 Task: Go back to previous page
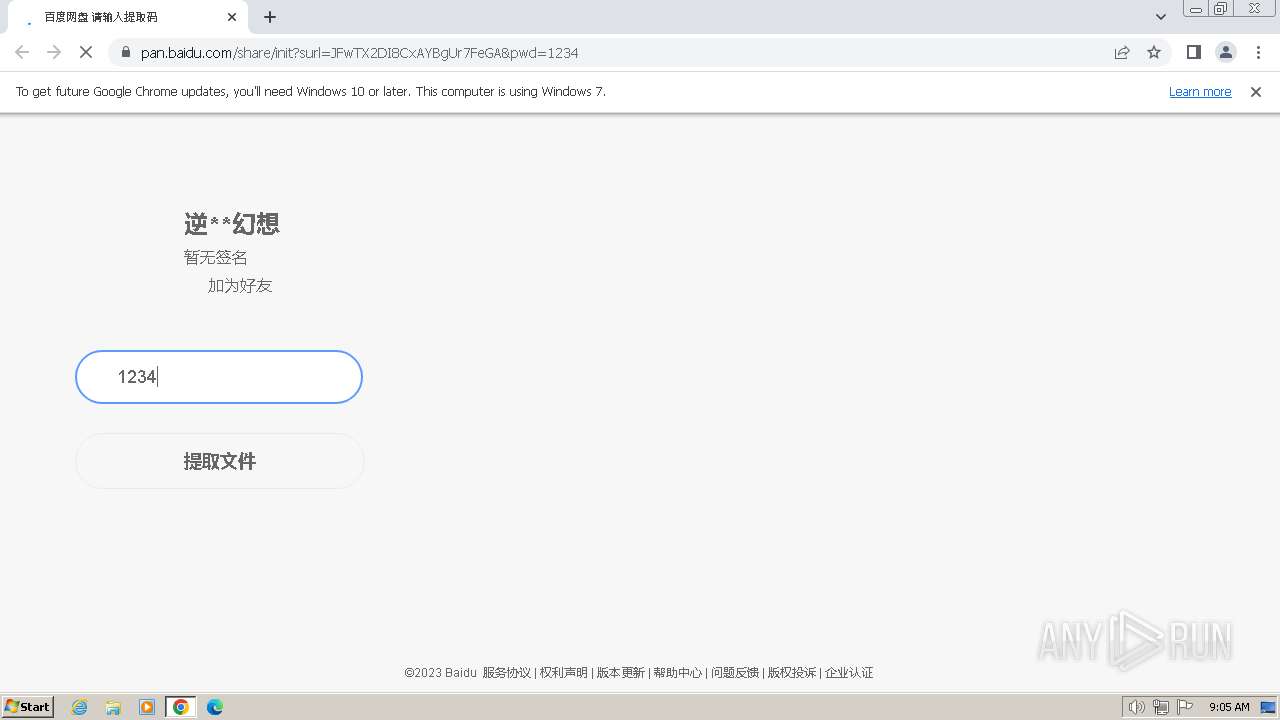click(22, 52)
